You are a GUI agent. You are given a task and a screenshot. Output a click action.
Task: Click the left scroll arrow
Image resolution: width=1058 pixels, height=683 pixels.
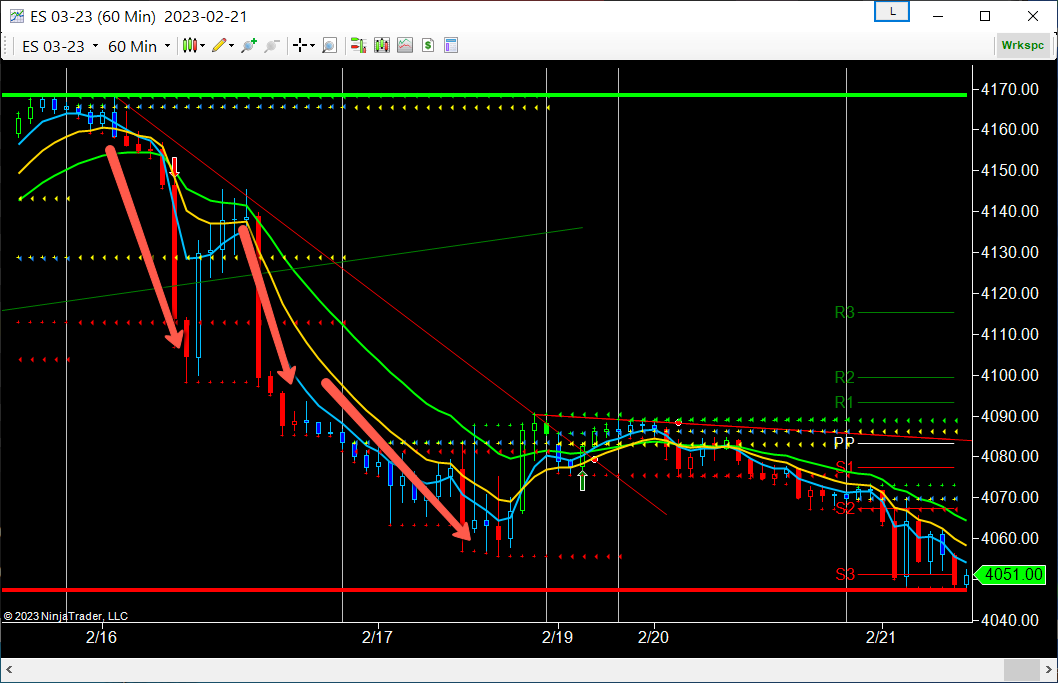pos(9,670)
